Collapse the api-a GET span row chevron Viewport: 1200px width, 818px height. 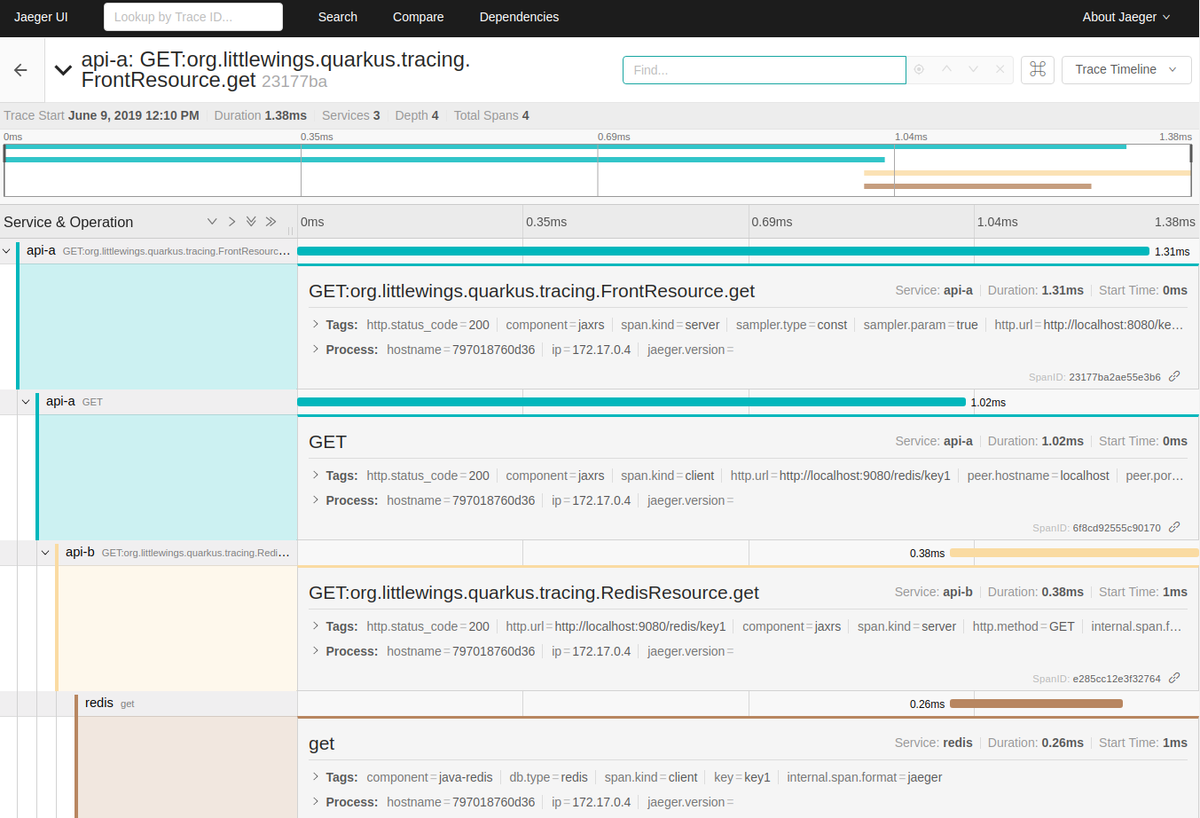(x=27, y=402)
